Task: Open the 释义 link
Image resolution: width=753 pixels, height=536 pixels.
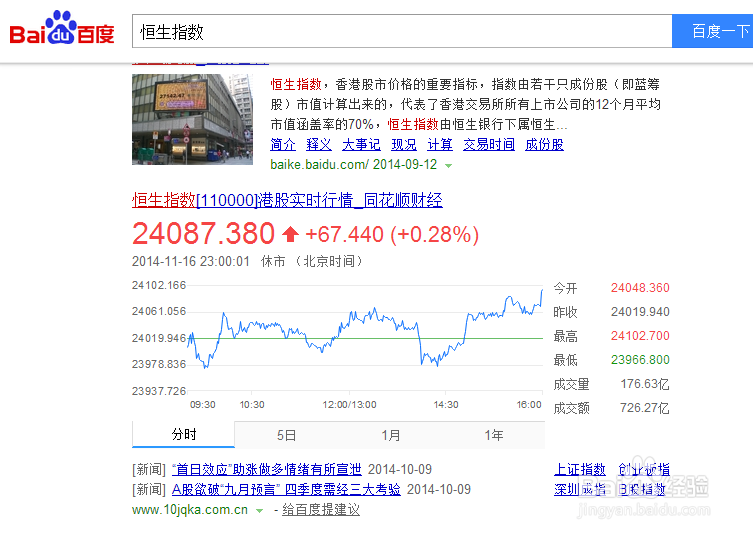Action: [319, 145]
